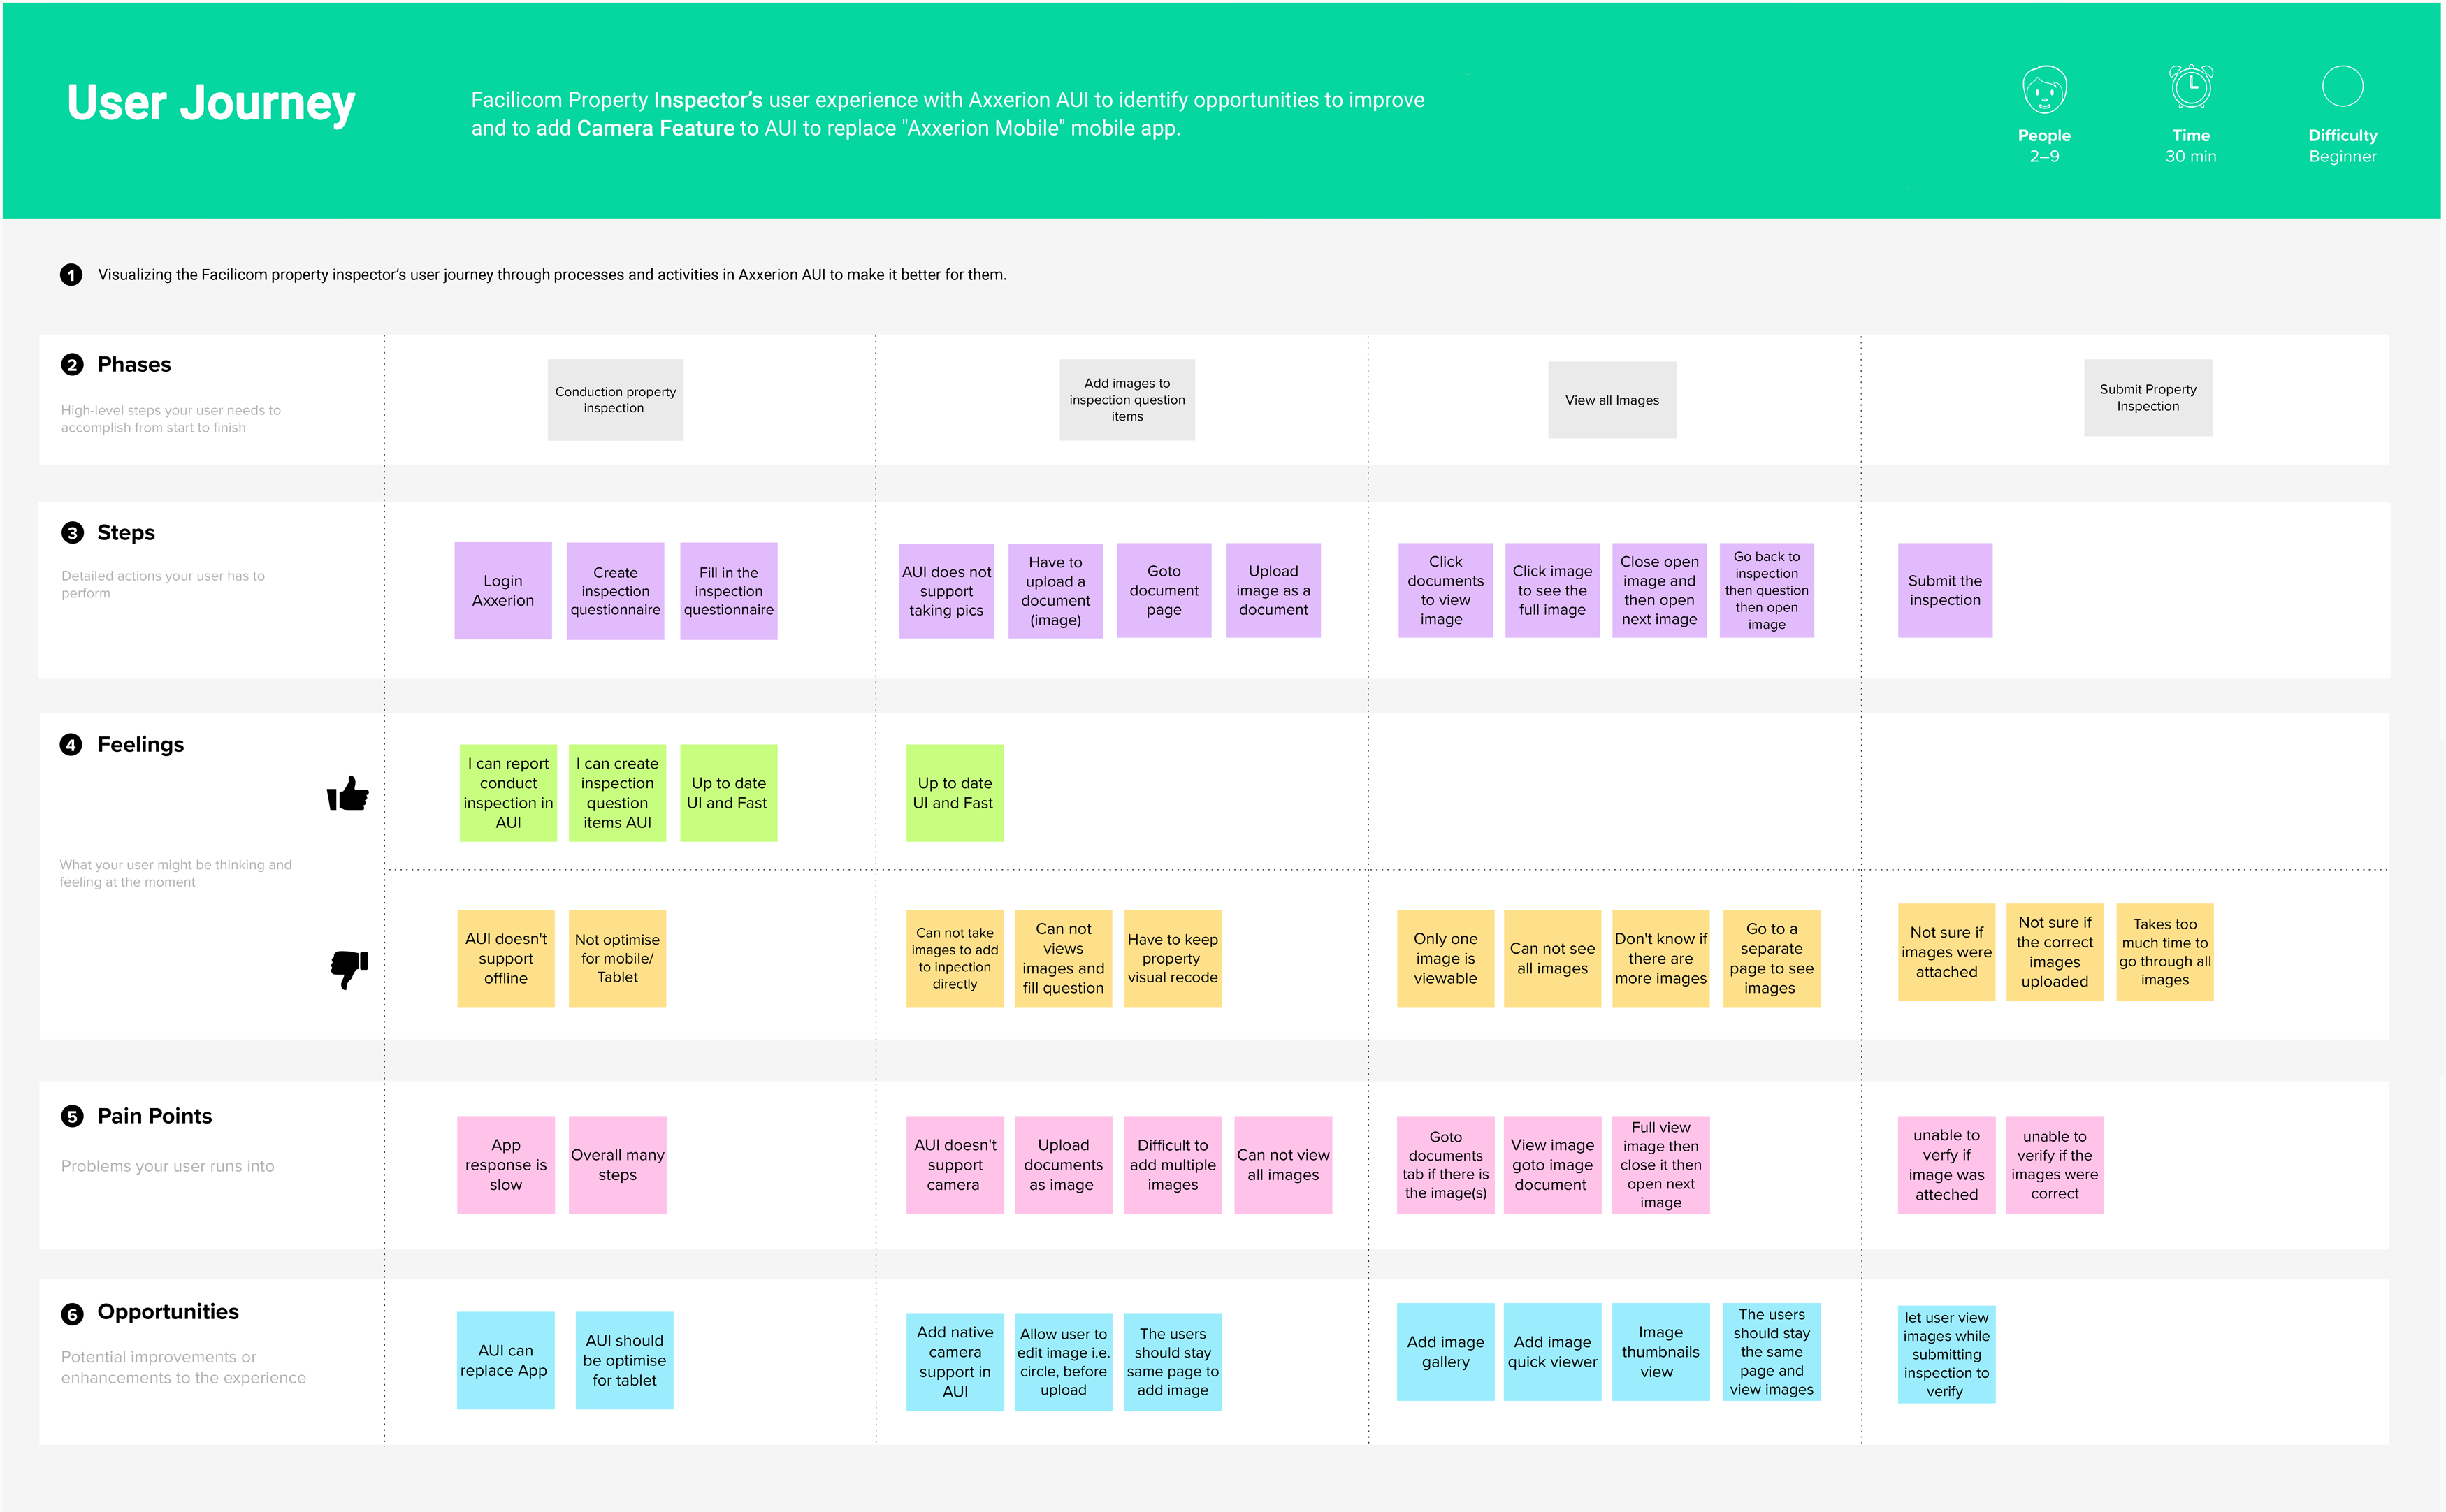
Task: Select 'App response is slow' pink note
Action: tap(506, 1165)
